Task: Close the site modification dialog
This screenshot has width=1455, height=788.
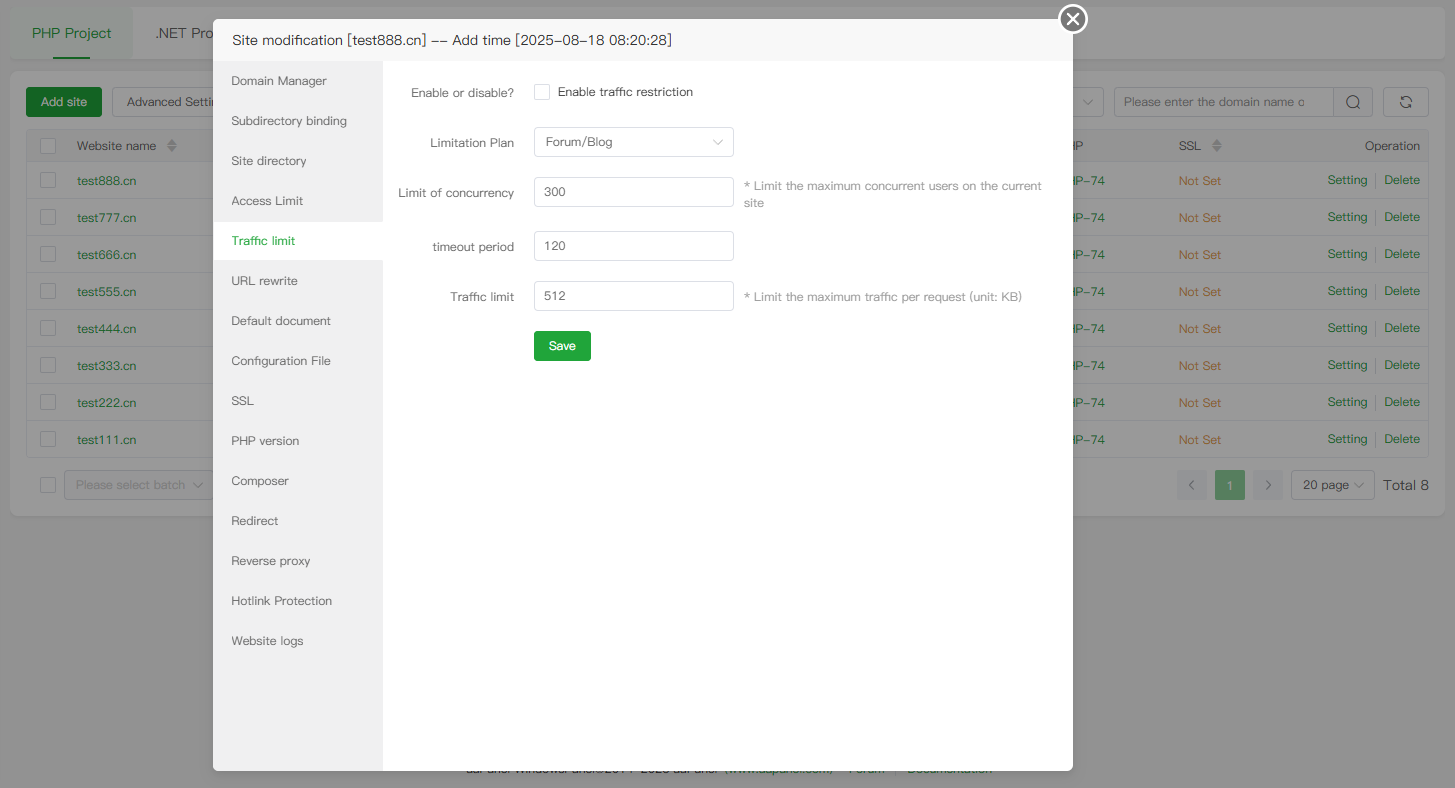Action: click(1073, 19)
